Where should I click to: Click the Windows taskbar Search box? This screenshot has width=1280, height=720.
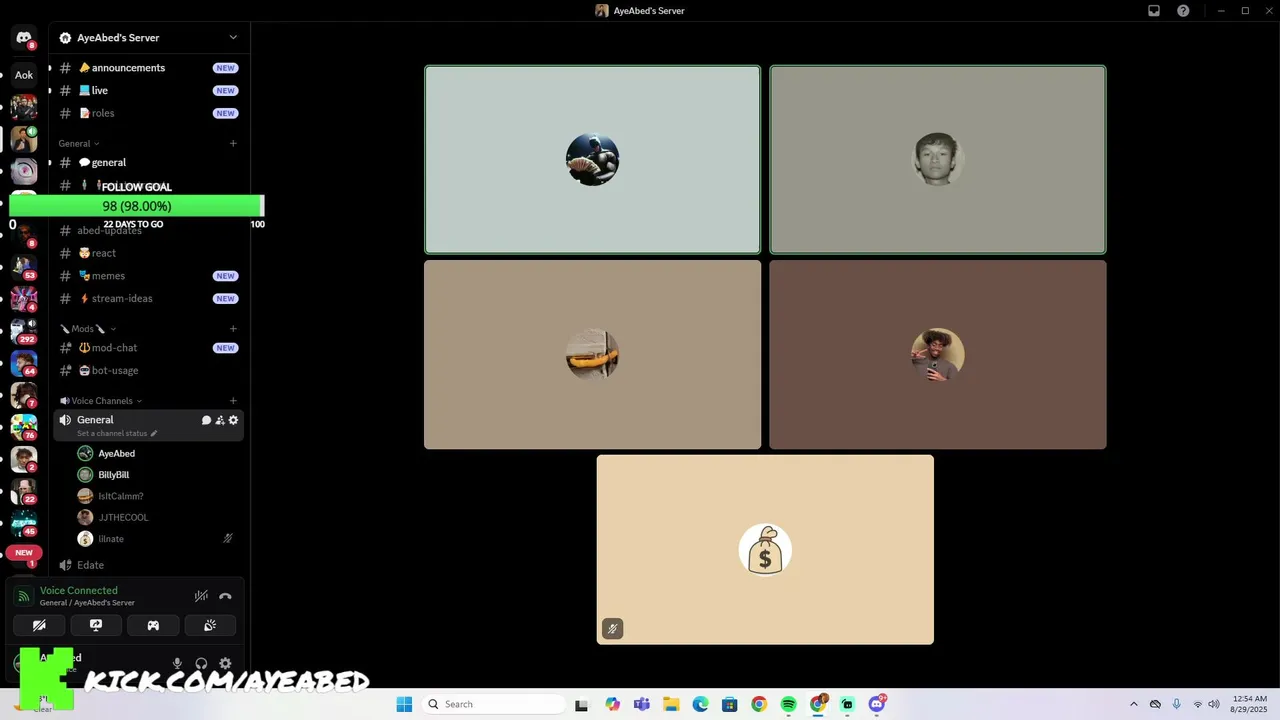(493, 704)
